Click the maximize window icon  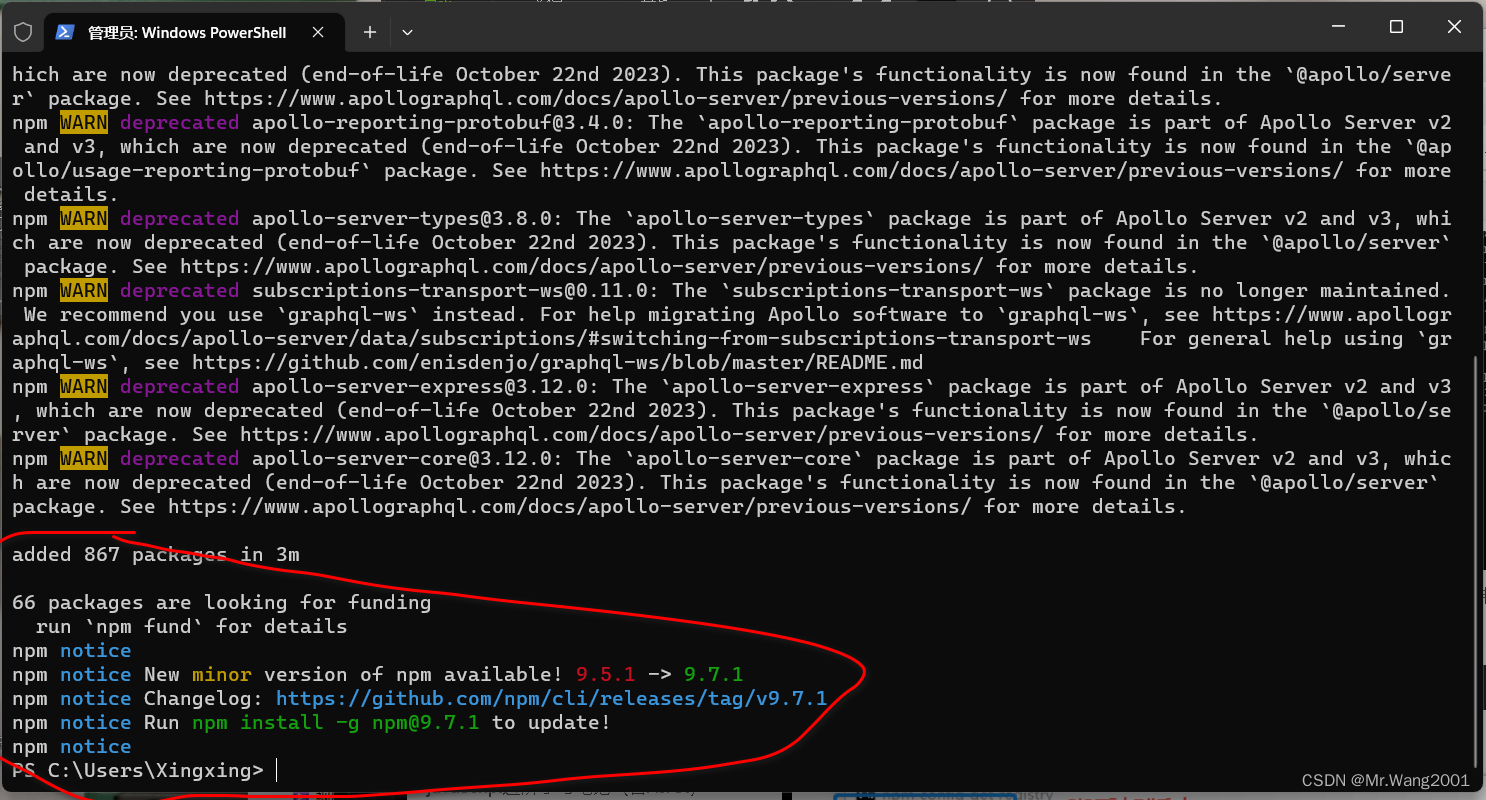click(x=1396, y=26)
